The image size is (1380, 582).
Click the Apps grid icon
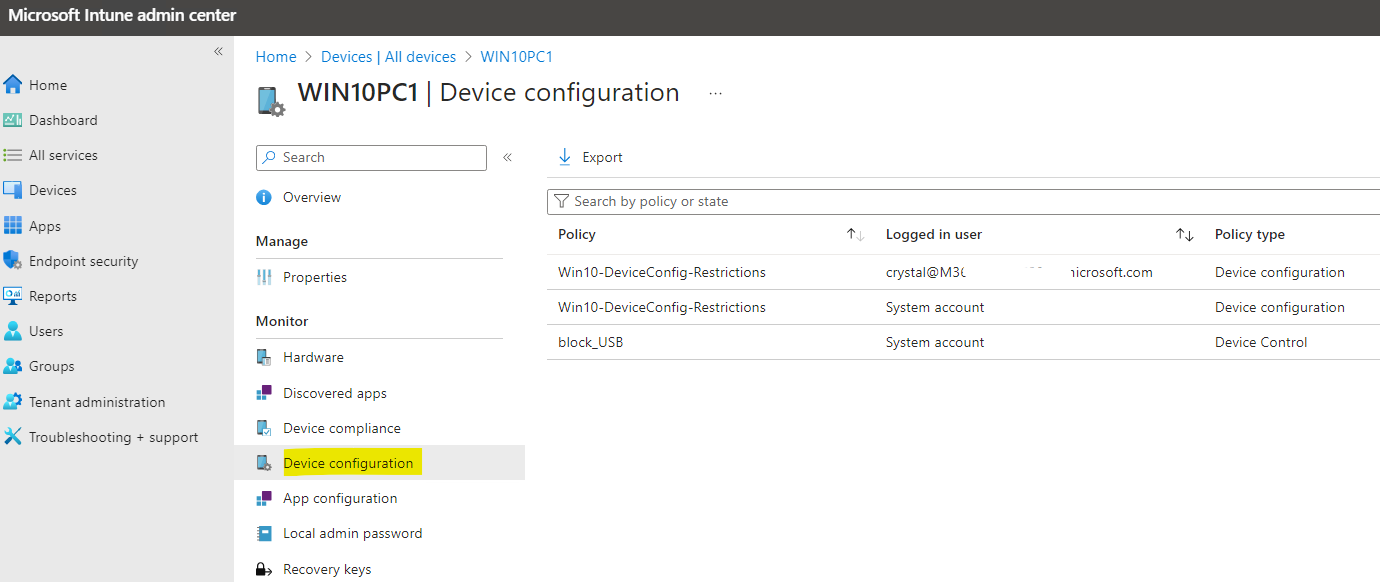click(12, 226)
